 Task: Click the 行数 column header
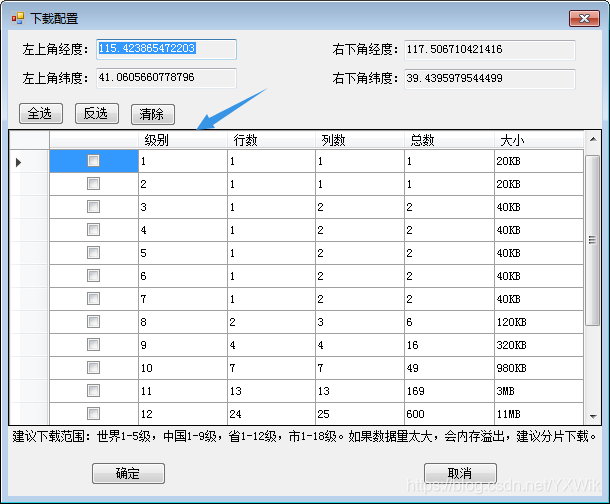[x=271, y=140]
